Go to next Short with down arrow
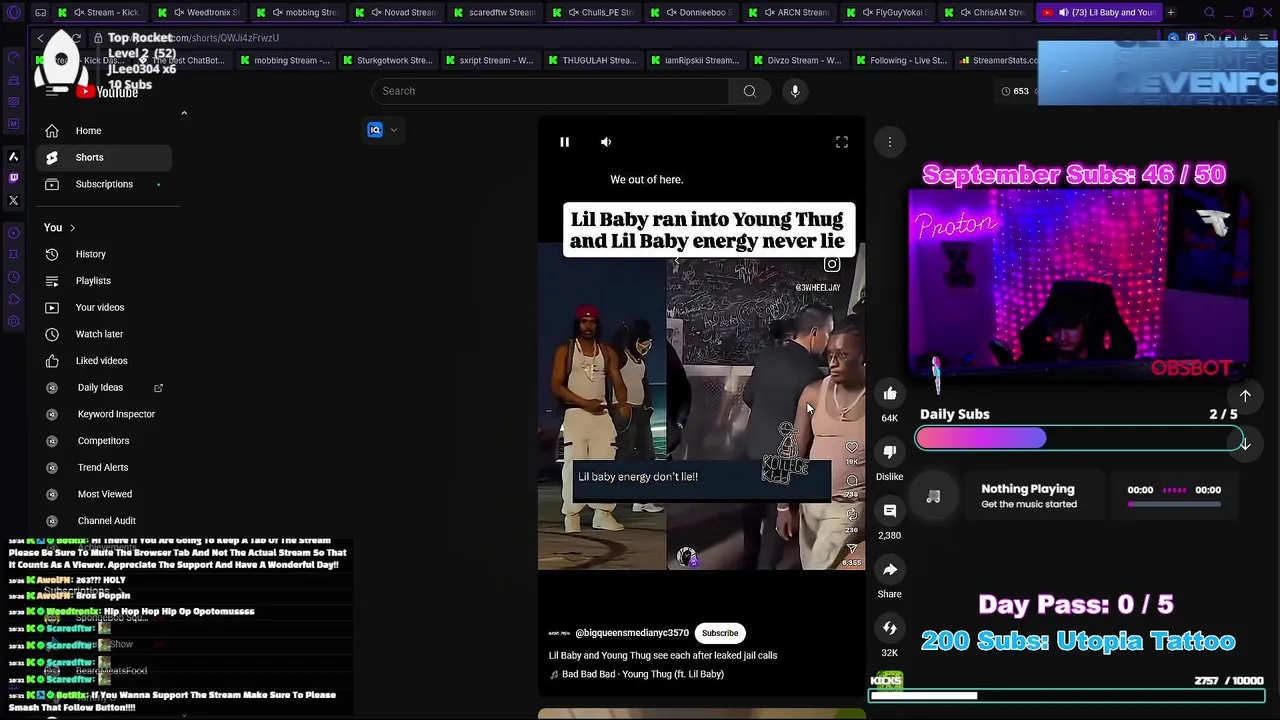The image size is (1280, 720). coord(1245,443)
